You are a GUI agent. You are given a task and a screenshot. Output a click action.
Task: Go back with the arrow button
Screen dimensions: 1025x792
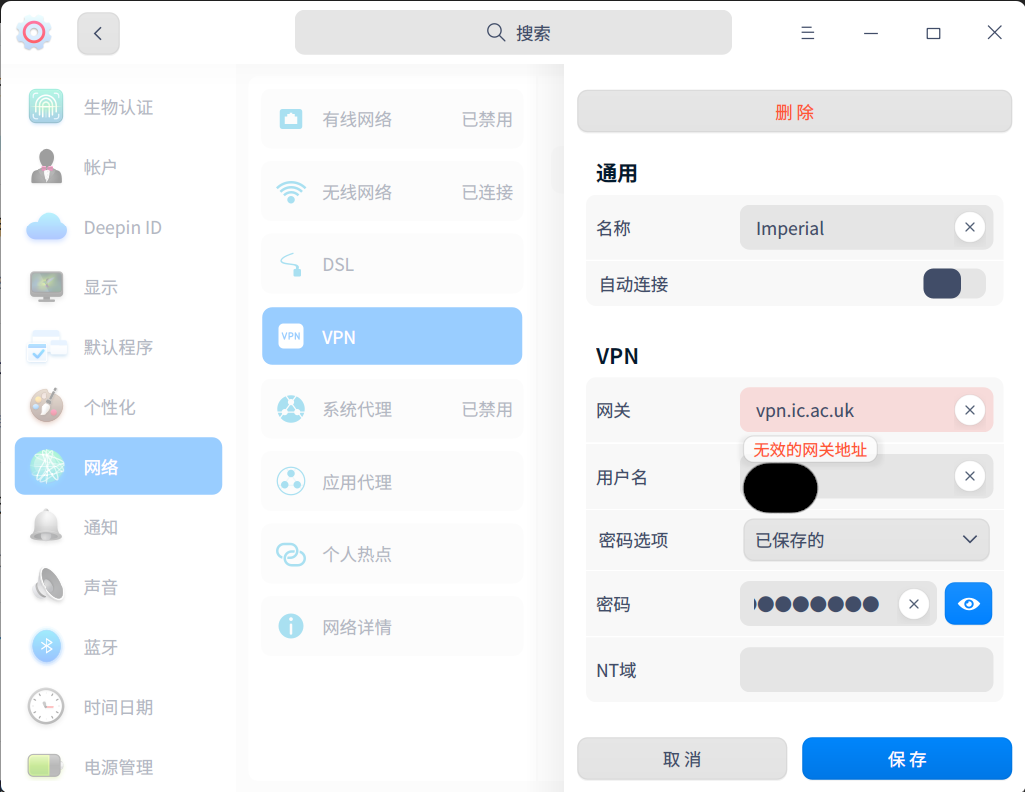click(x=98, y=33)
